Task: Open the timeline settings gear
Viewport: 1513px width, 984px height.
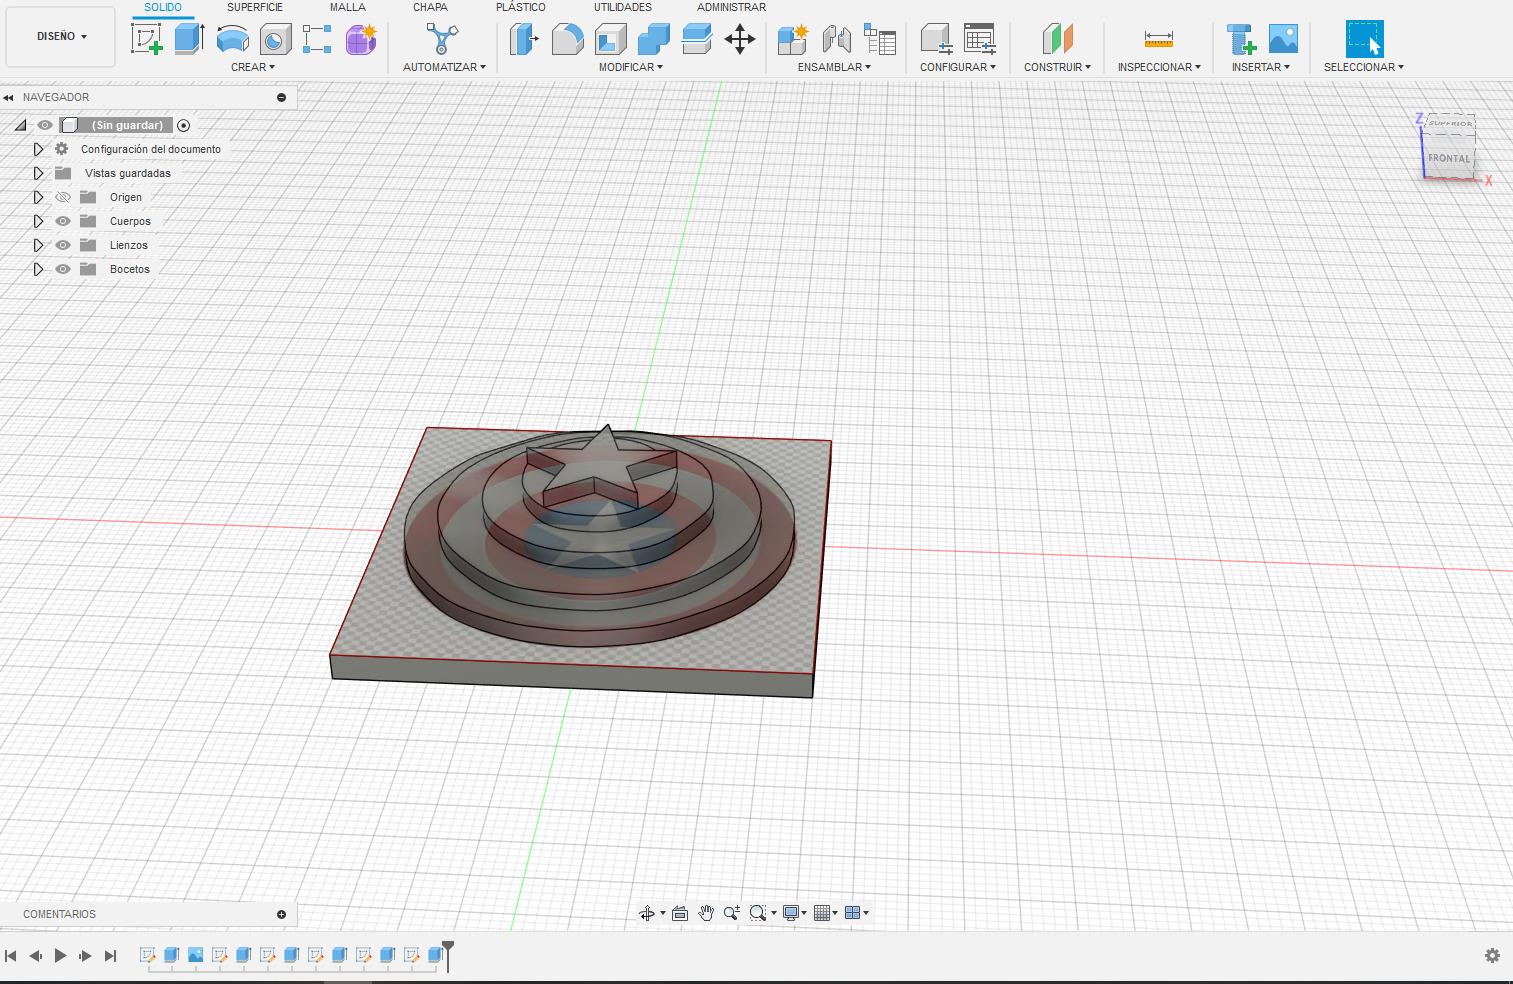Action: pyautogui.click(x=1492, y=956)
